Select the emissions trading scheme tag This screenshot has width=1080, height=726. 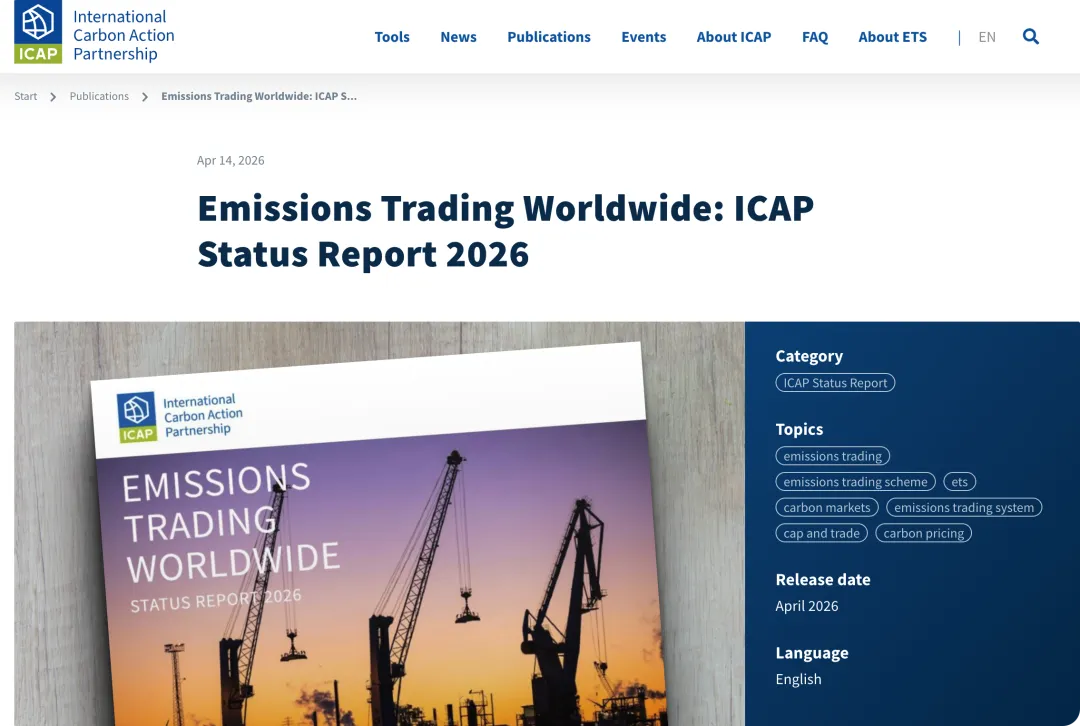click(x=855, y=481)
